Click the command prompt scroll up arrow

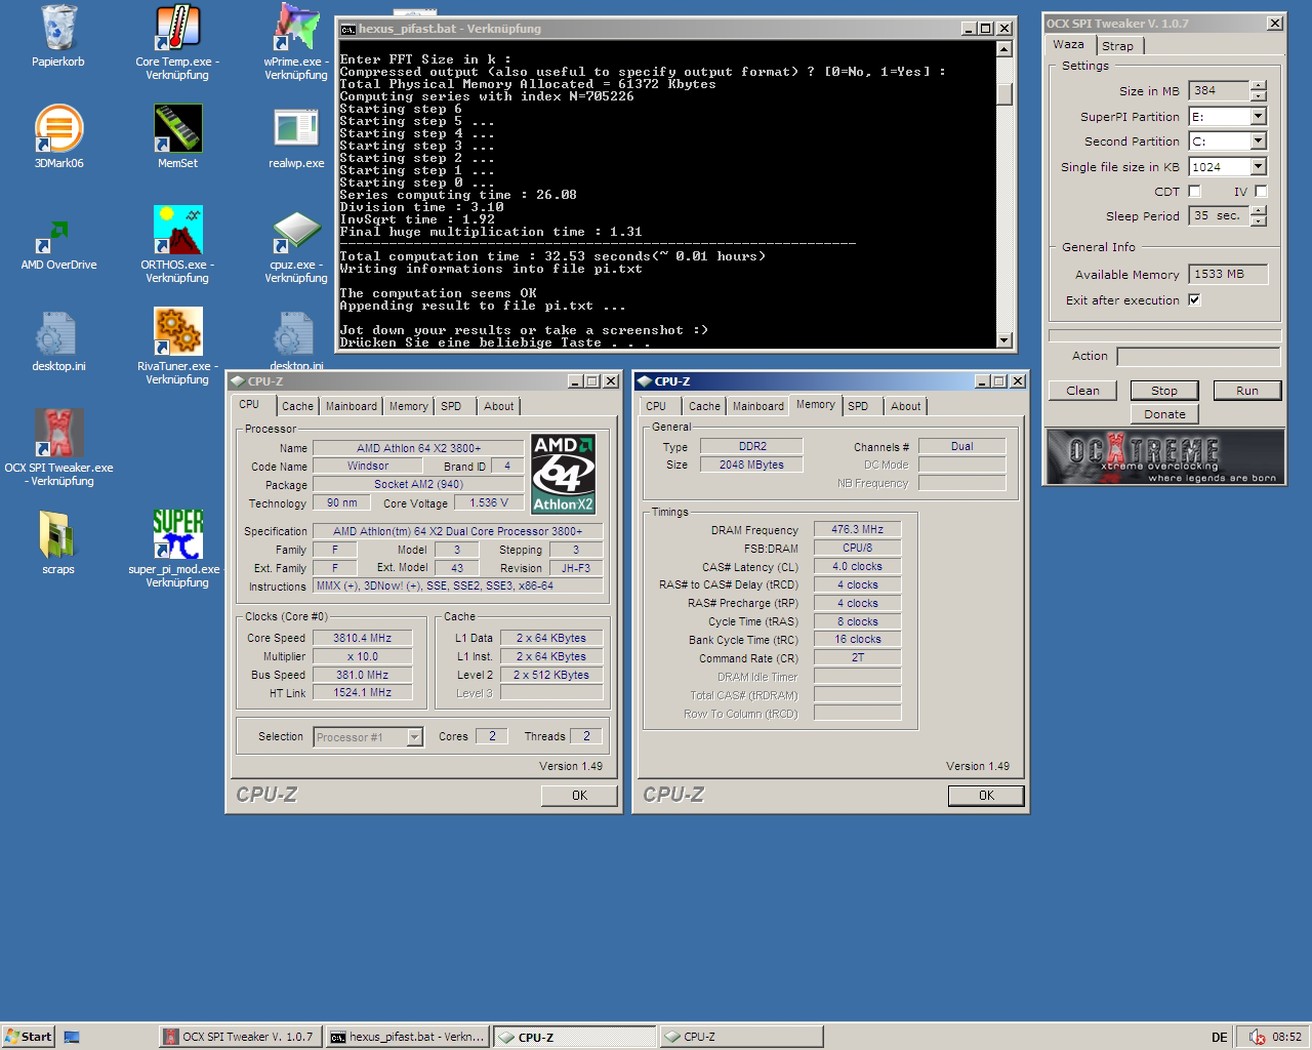pyautogui.click(x=1005, y=49)
